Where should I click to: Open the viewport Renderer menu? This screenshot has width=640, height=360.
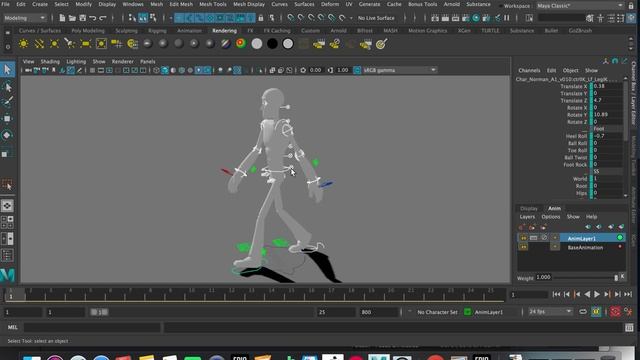[122, 62]
